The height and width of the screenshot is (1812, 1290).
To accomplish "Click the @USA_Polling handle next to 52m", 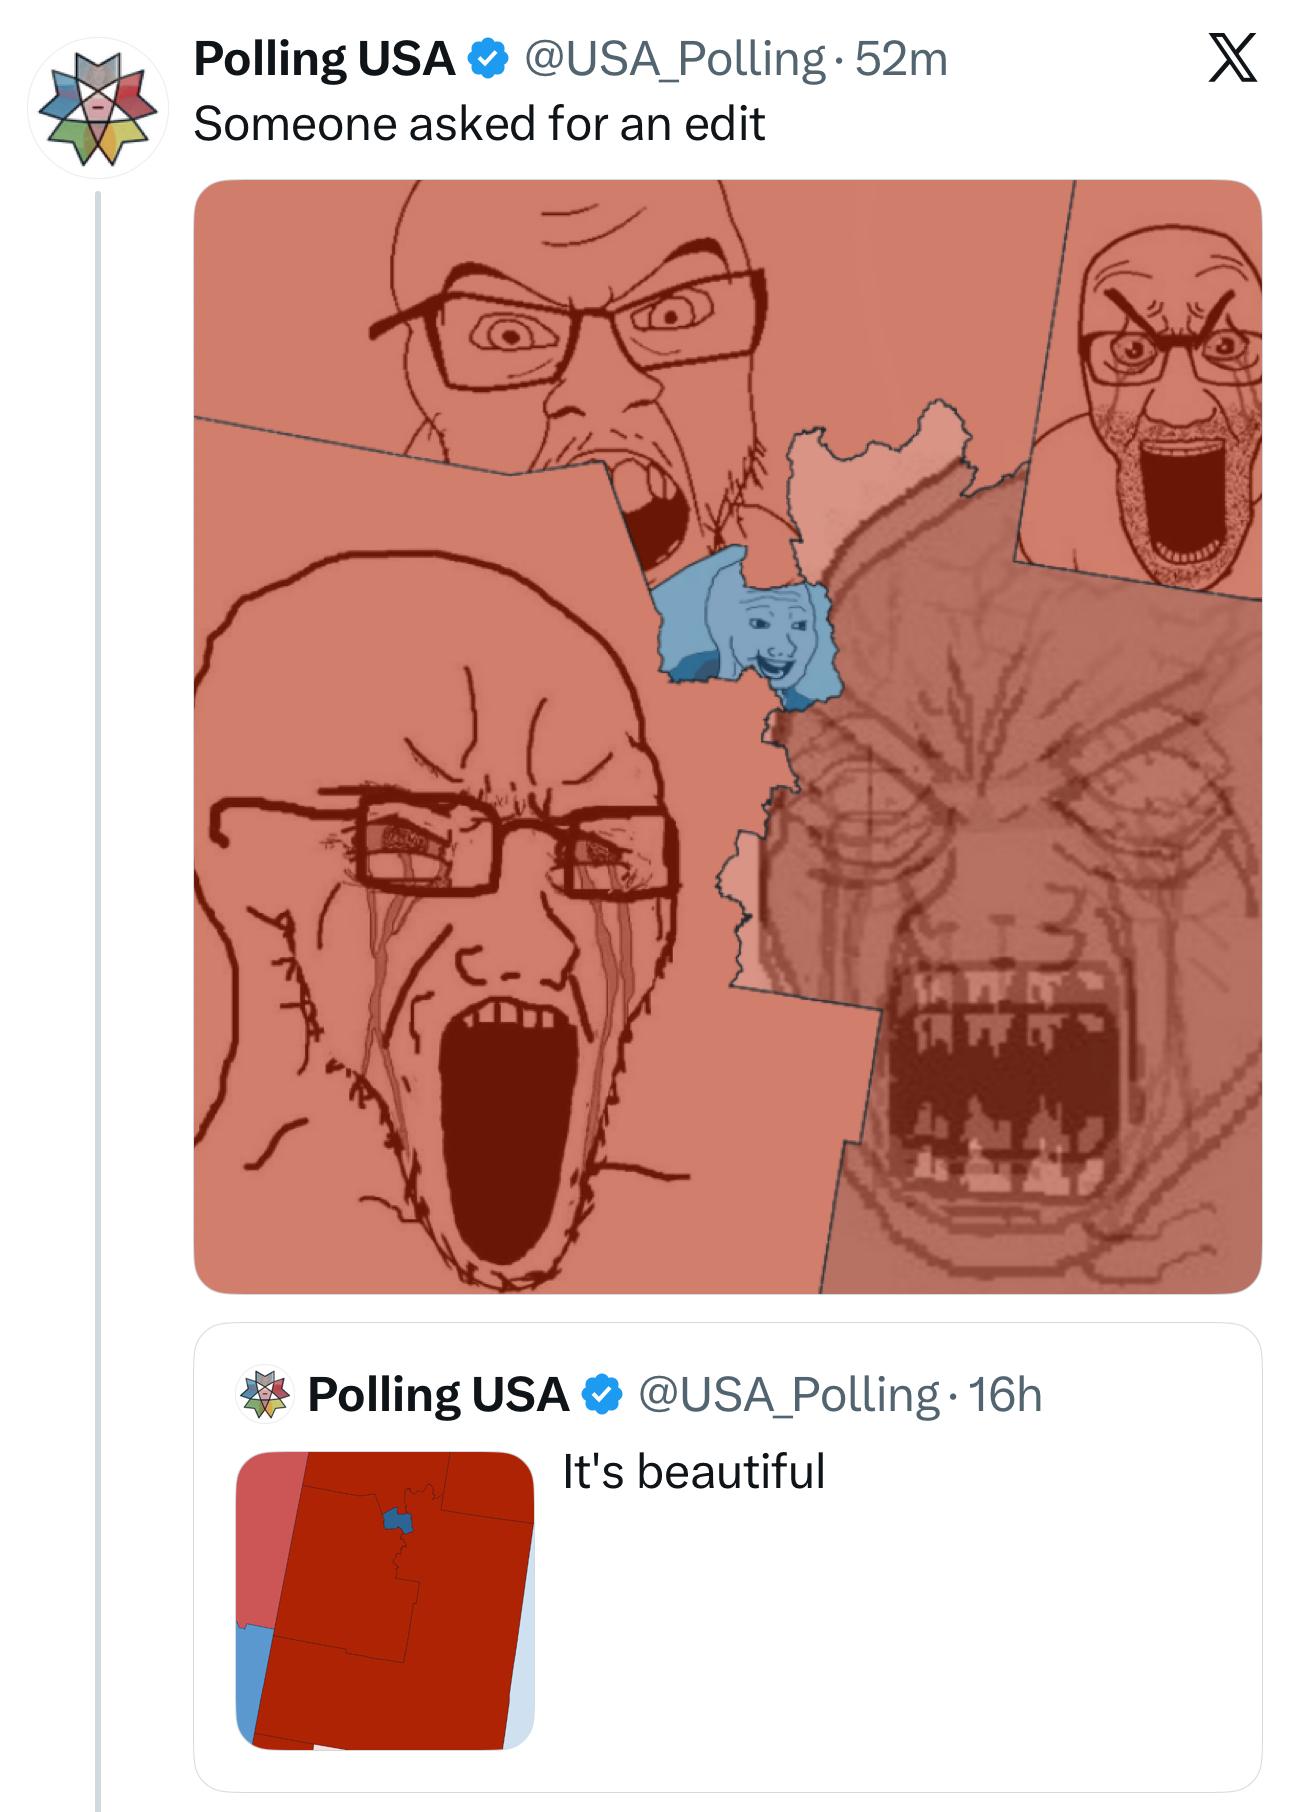I will point(674,60).
